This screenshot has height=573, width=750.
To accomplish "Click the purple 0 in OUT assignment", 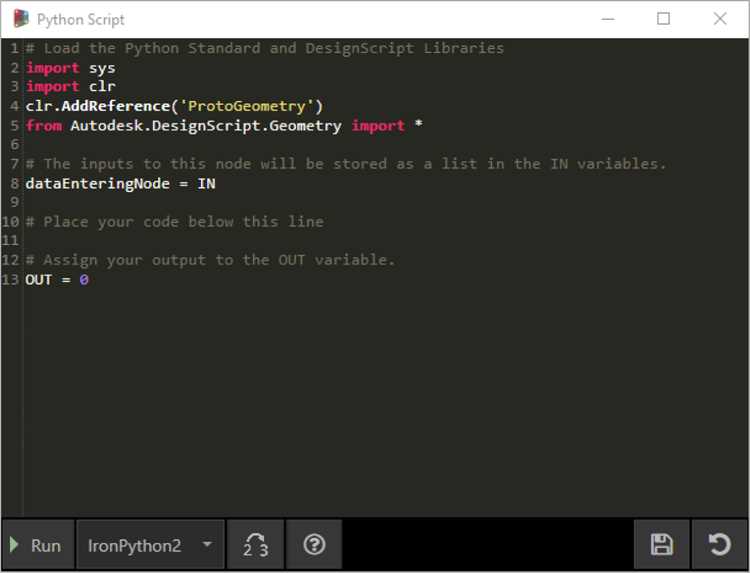I will tap(84, 280).
